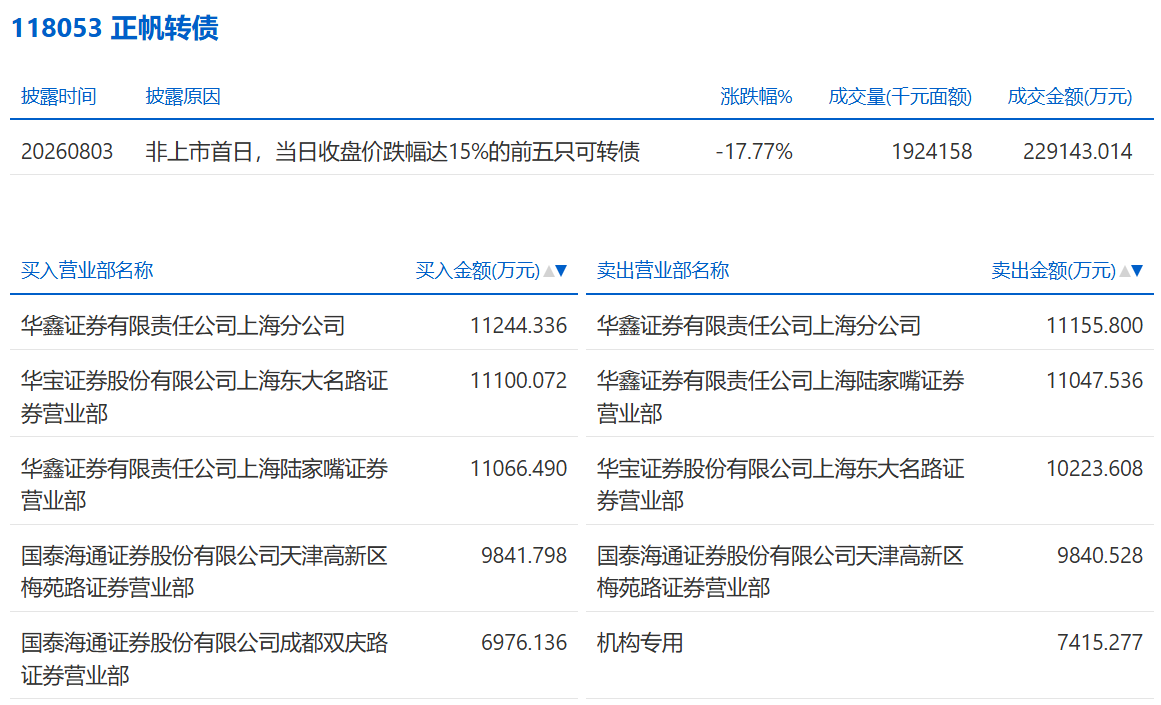Select sell amount 10223.608
The height and width of the screenshot is (705, 1161).
click(x=1094, y=469)
